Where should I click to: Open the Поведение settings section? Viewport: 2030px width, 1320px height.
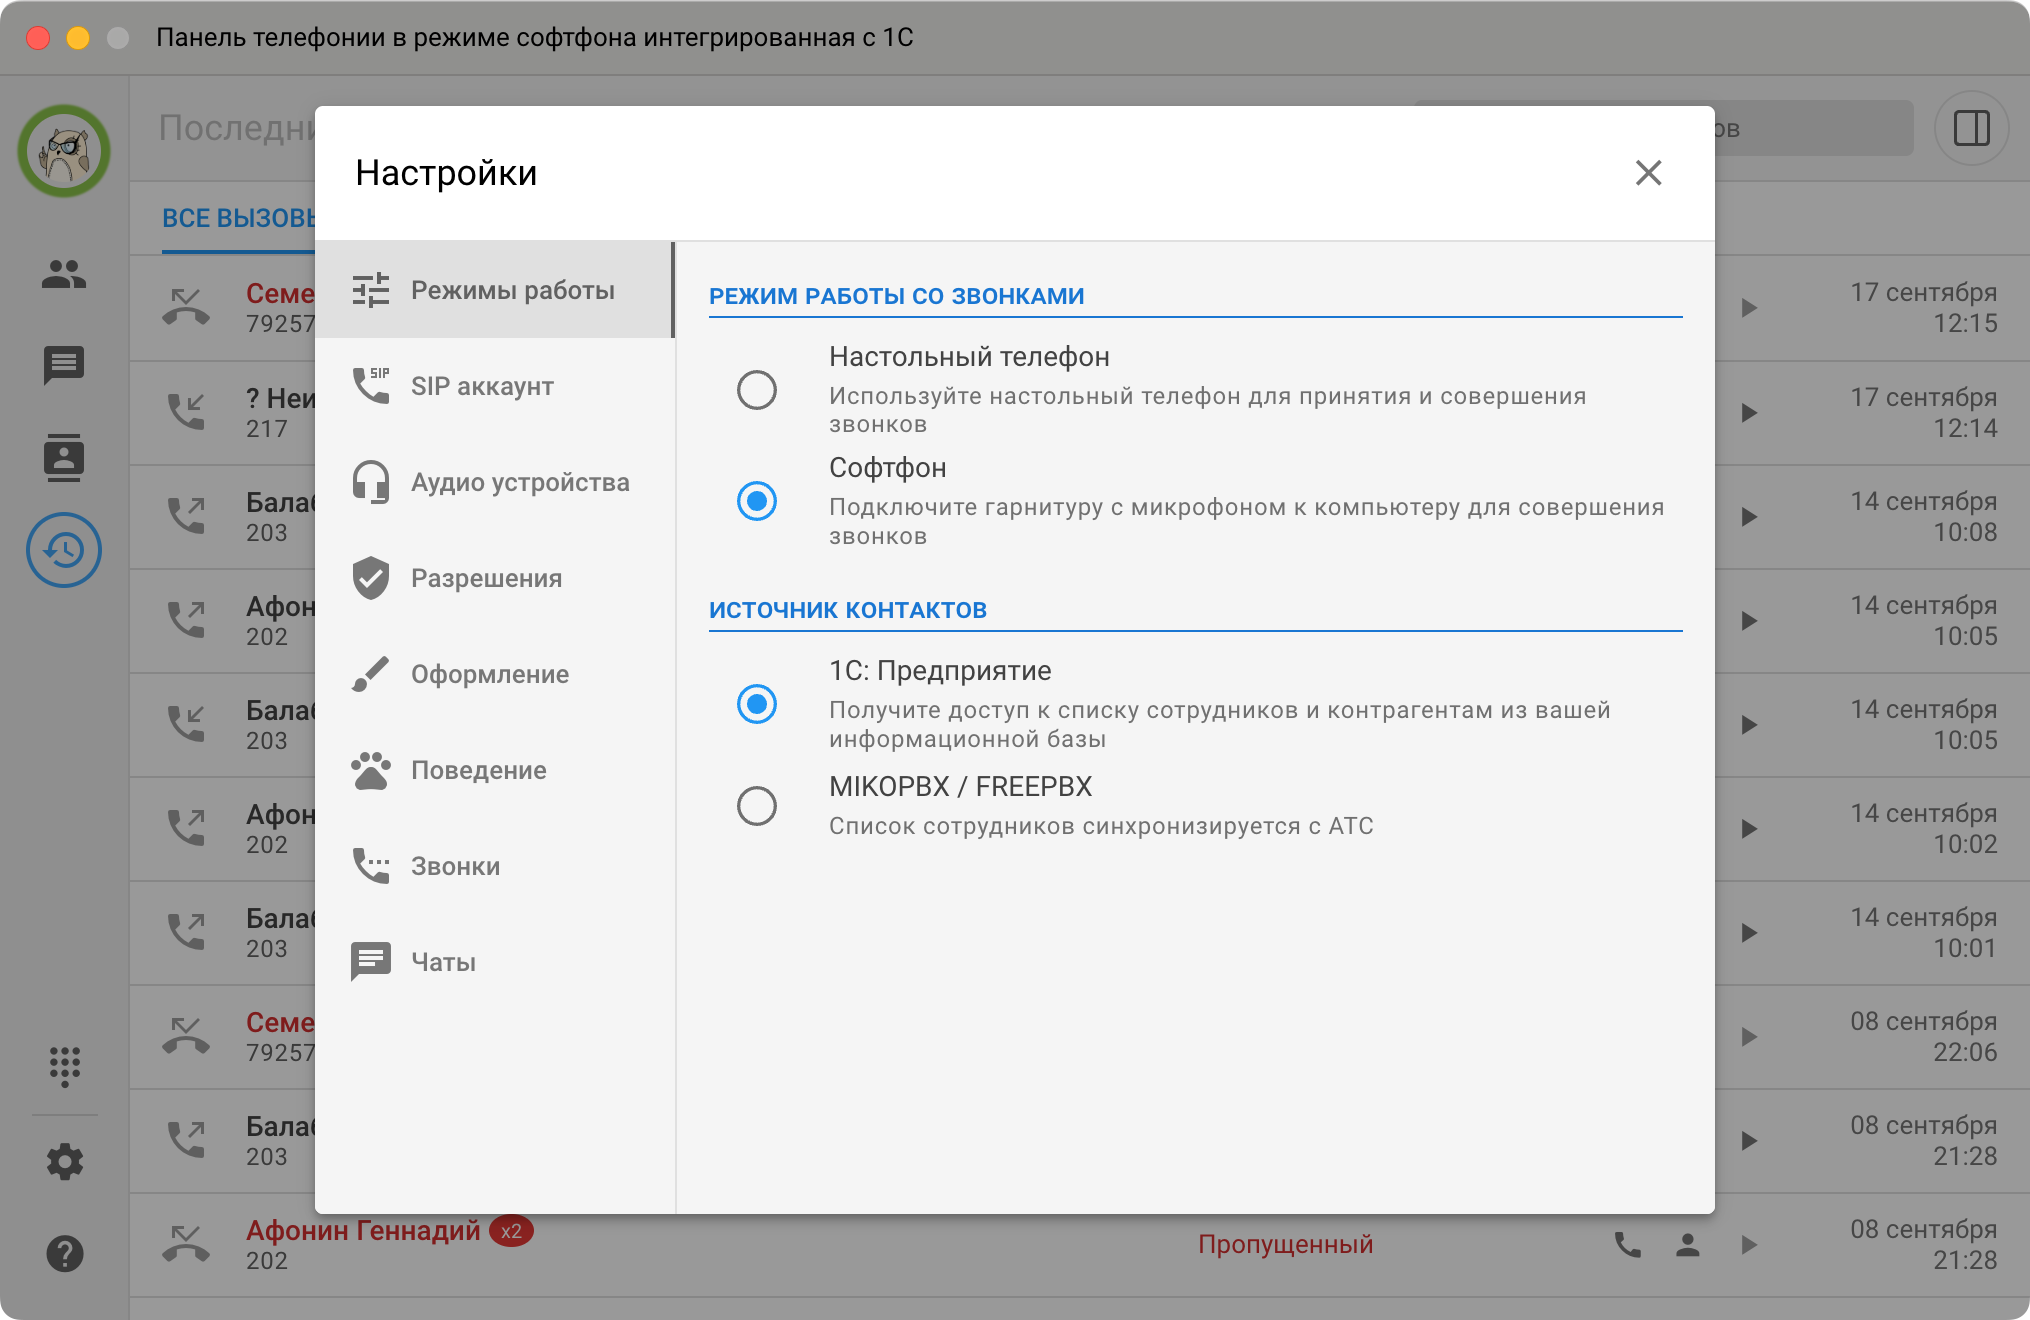click(x=494, y=770)
